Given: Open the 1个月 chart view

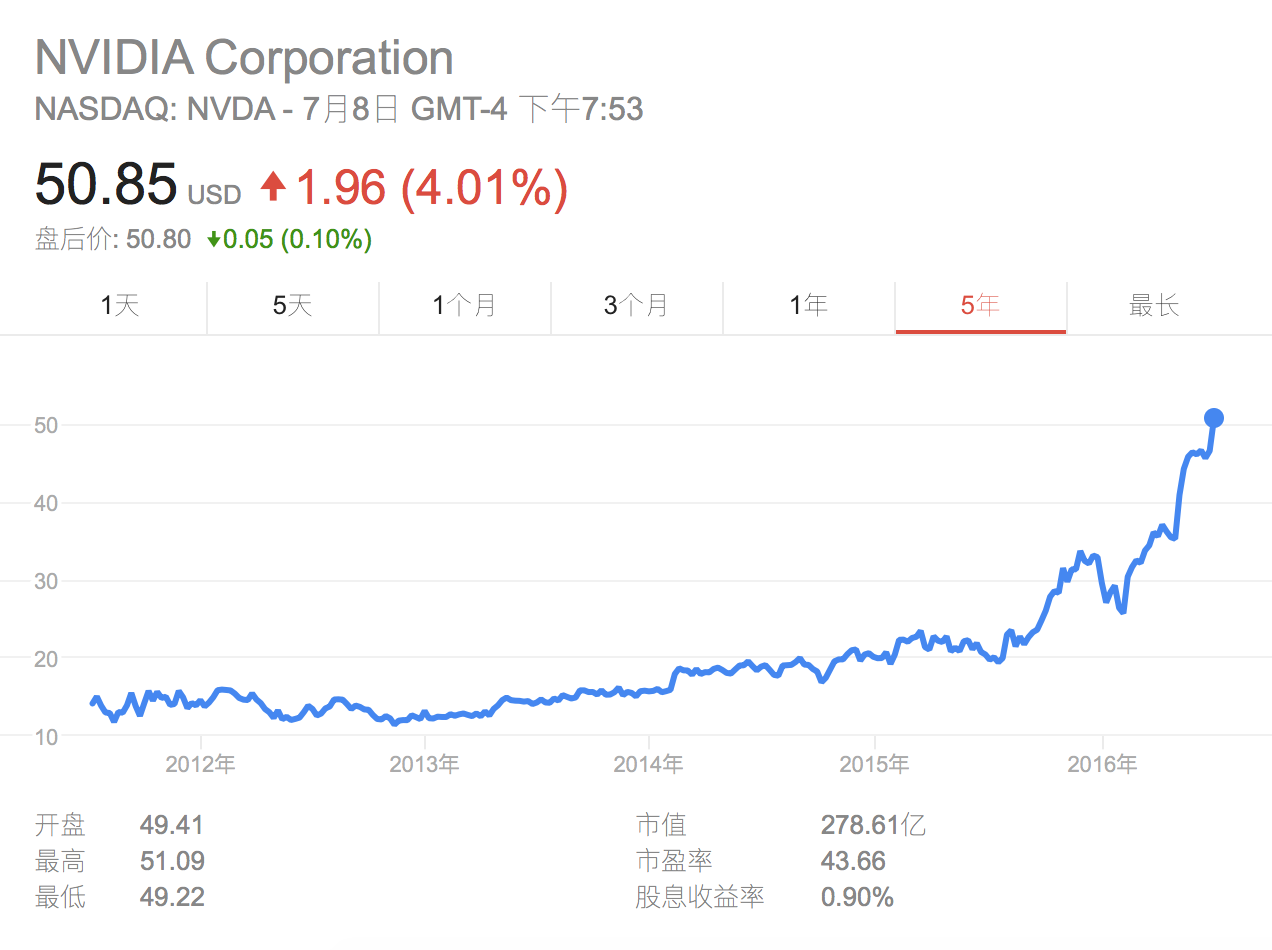Looking at the screenshot, I should [463, 306].
